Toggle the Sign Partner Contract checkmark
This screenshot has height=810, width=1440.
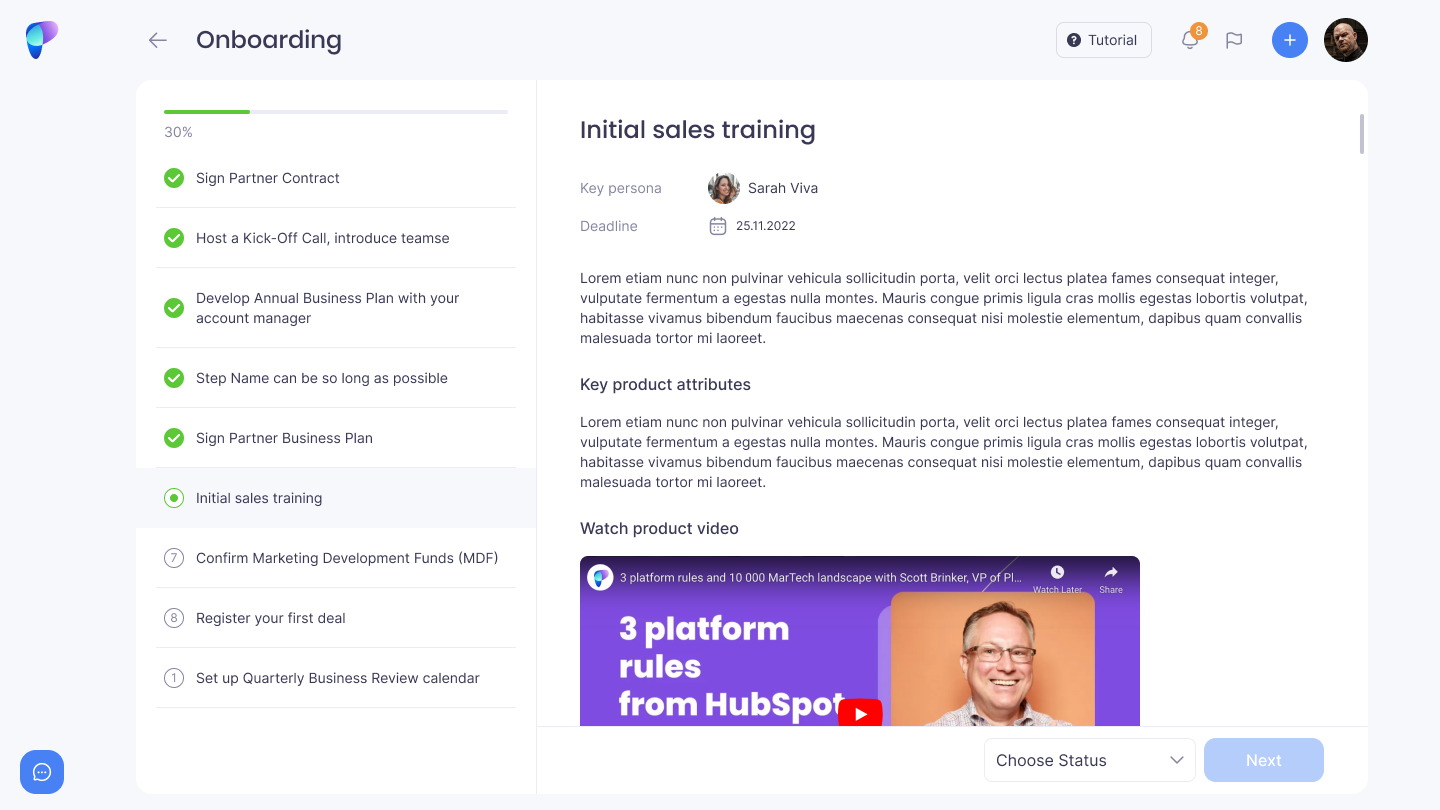coord(174,178)
